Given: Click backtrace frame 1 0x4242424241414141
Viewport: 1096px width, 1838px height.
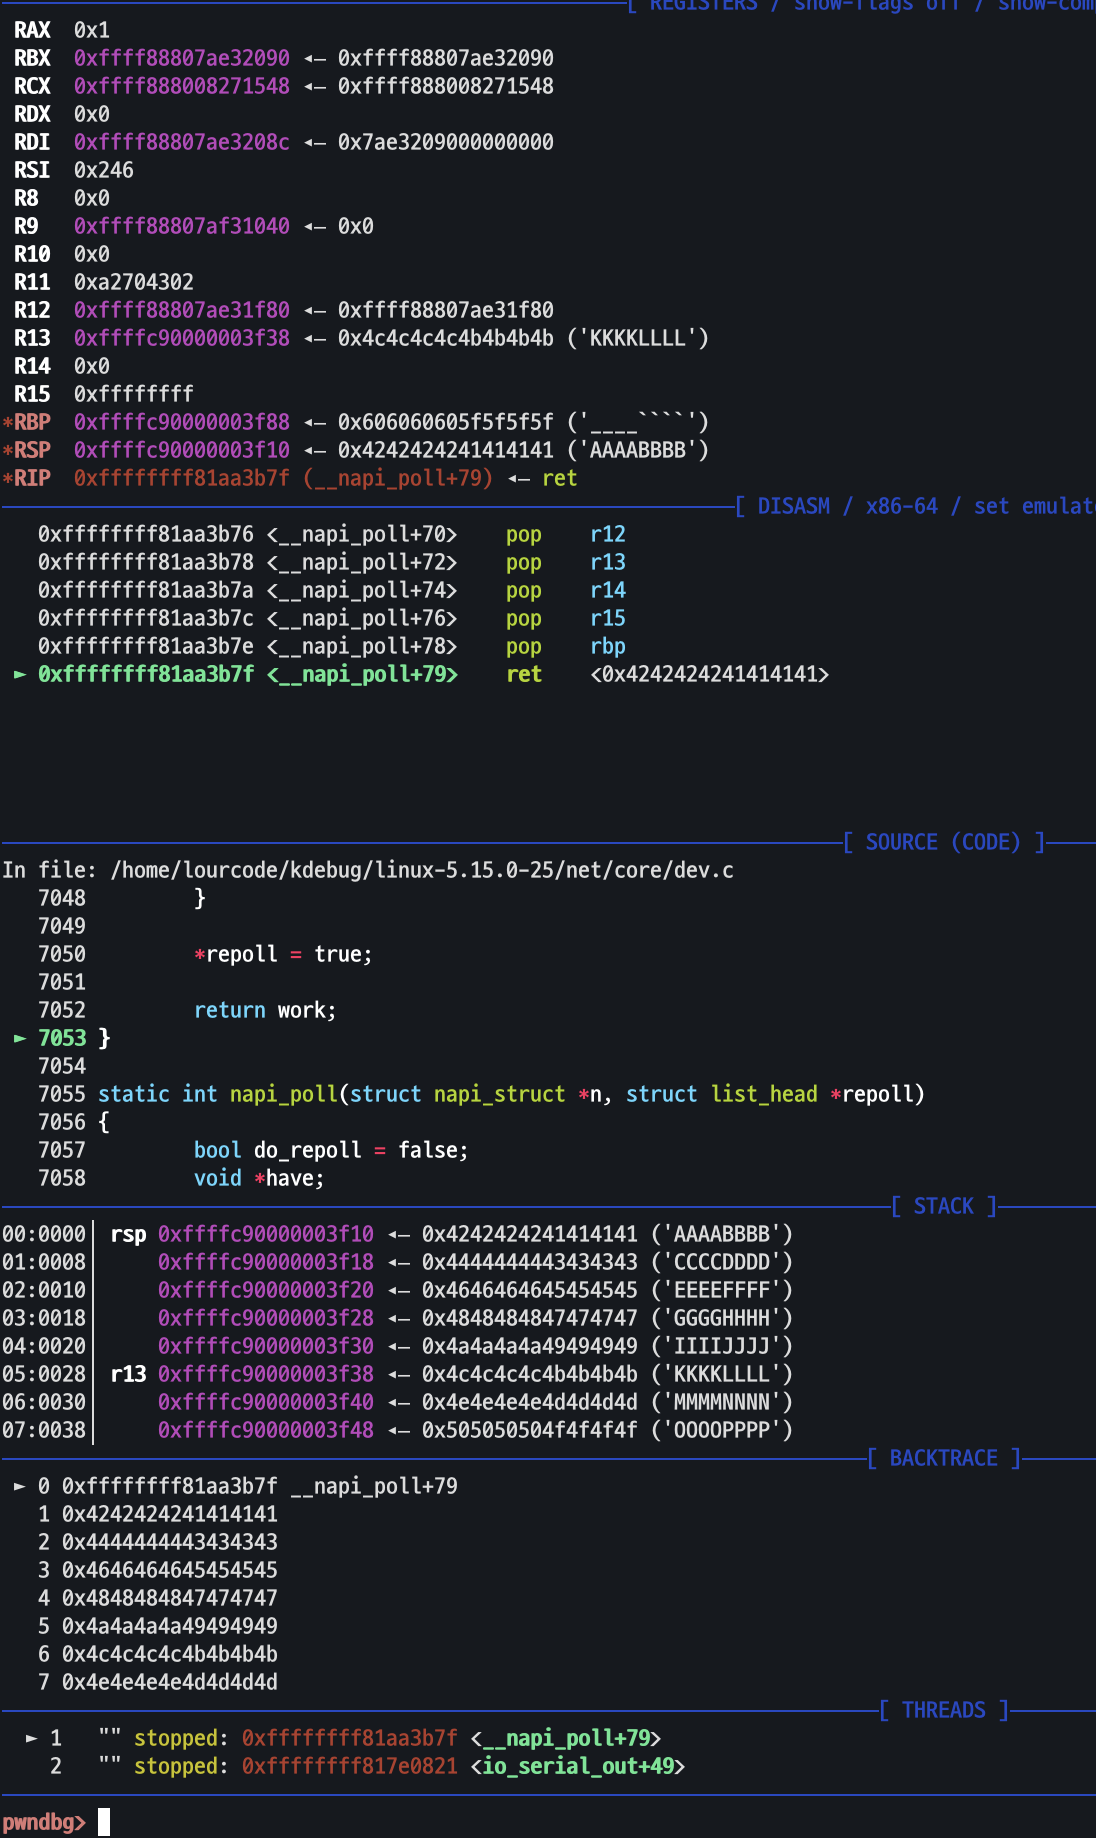Looking at the screenshot, I should coord(158,1514).
